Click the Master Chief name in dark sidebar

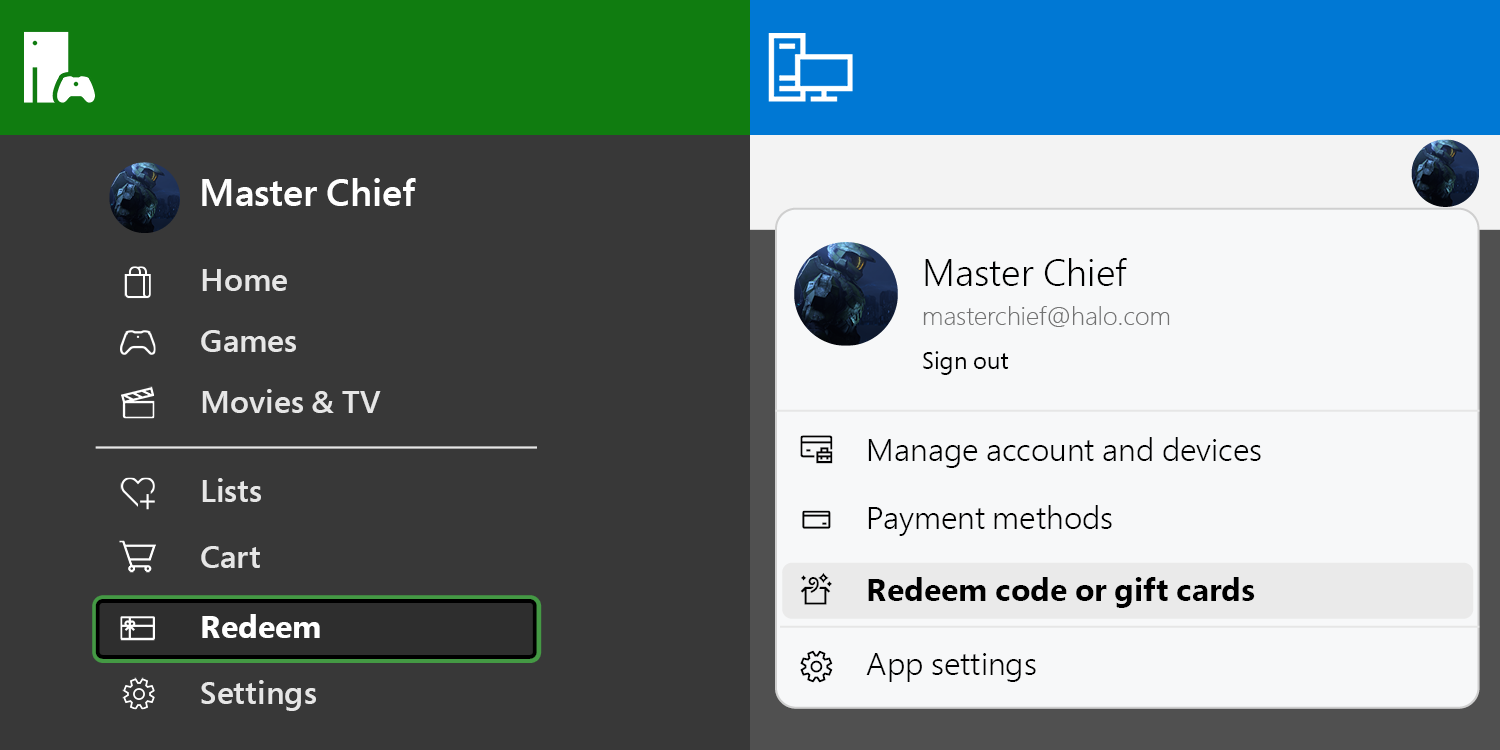[307, 193]
